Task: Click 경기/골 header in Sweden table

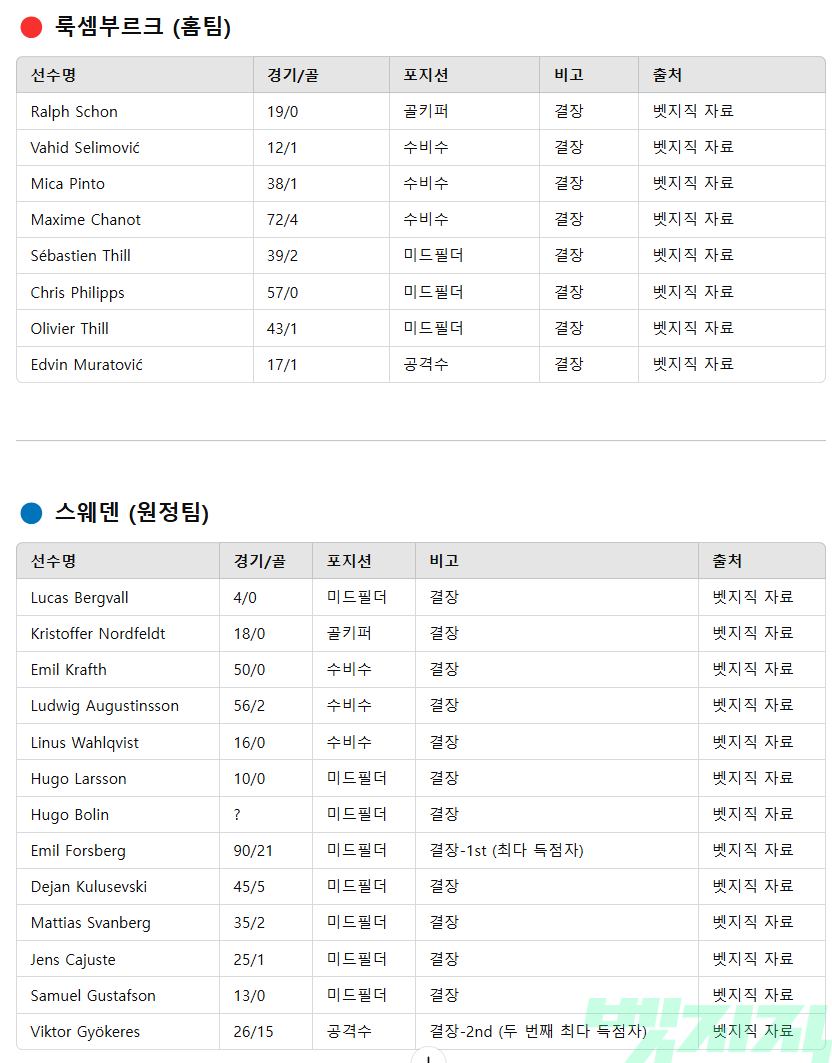Action: click(259, 561)
